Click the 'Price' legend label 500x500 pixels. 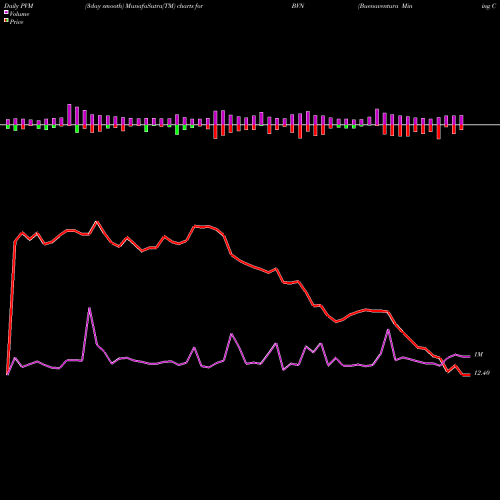(x=16, y=22)
